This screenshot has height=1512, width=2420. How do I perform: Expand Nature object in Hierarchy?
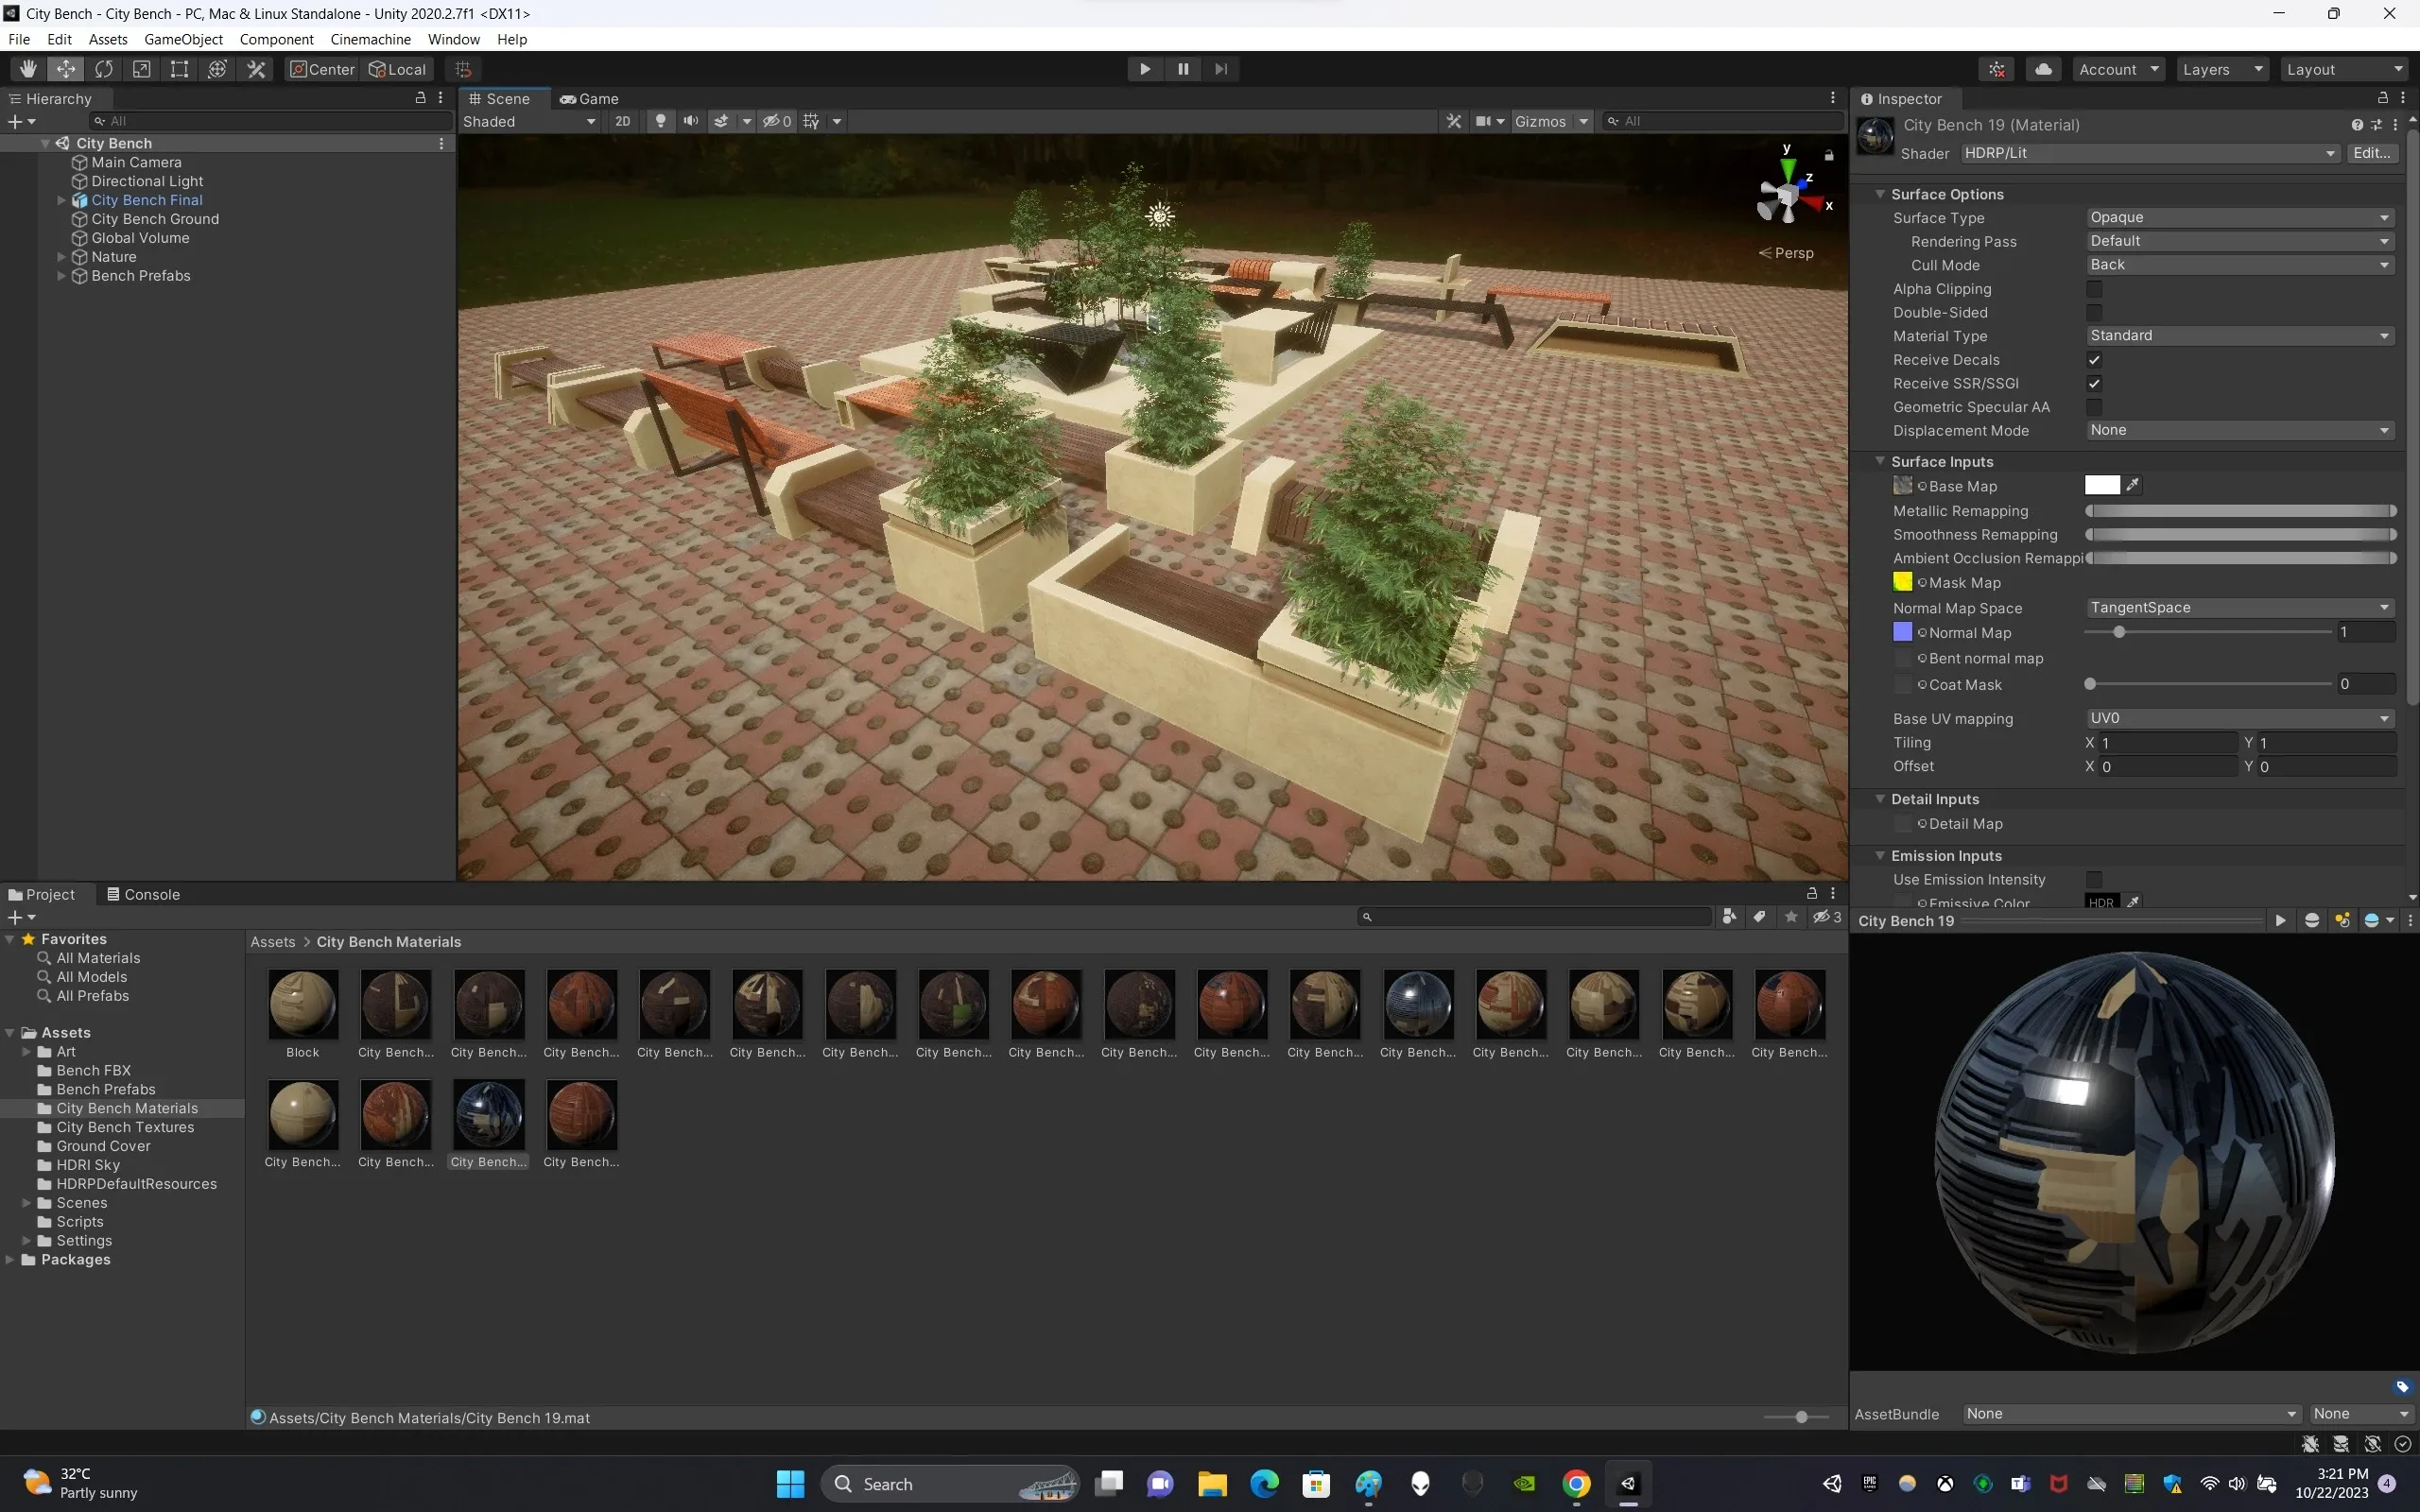coord(61,257)
